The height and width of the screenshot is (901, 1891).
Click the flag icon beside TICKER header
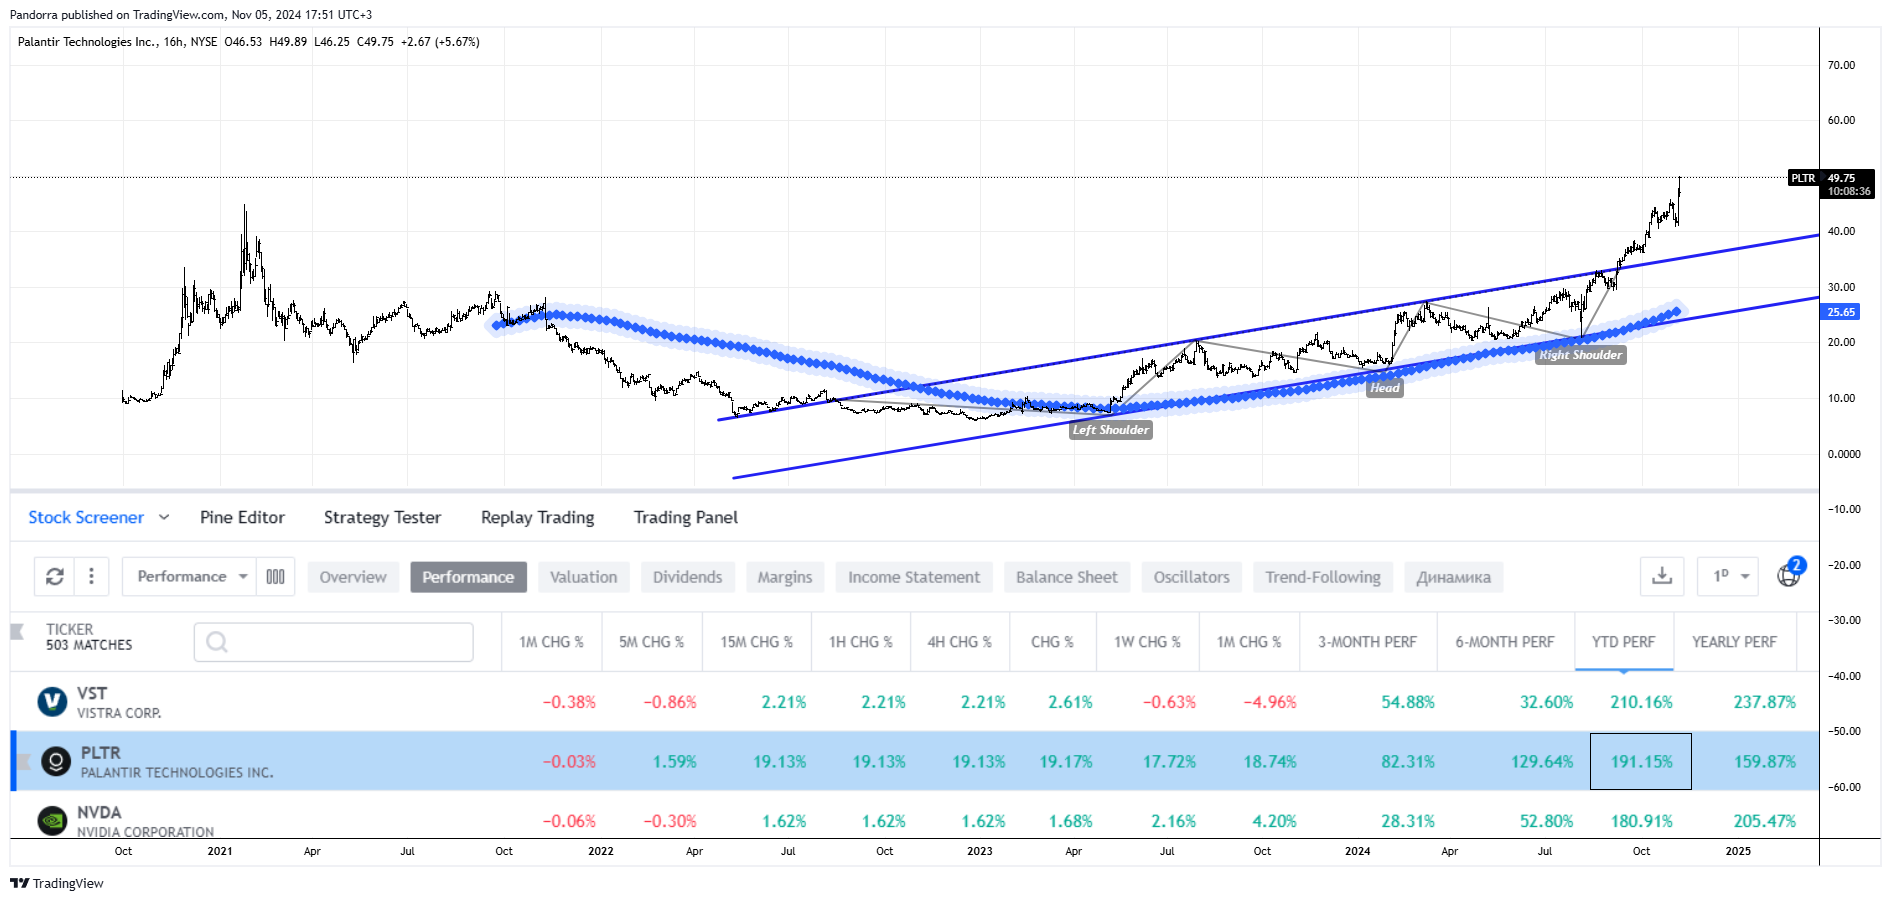click(x=17, y=631)
